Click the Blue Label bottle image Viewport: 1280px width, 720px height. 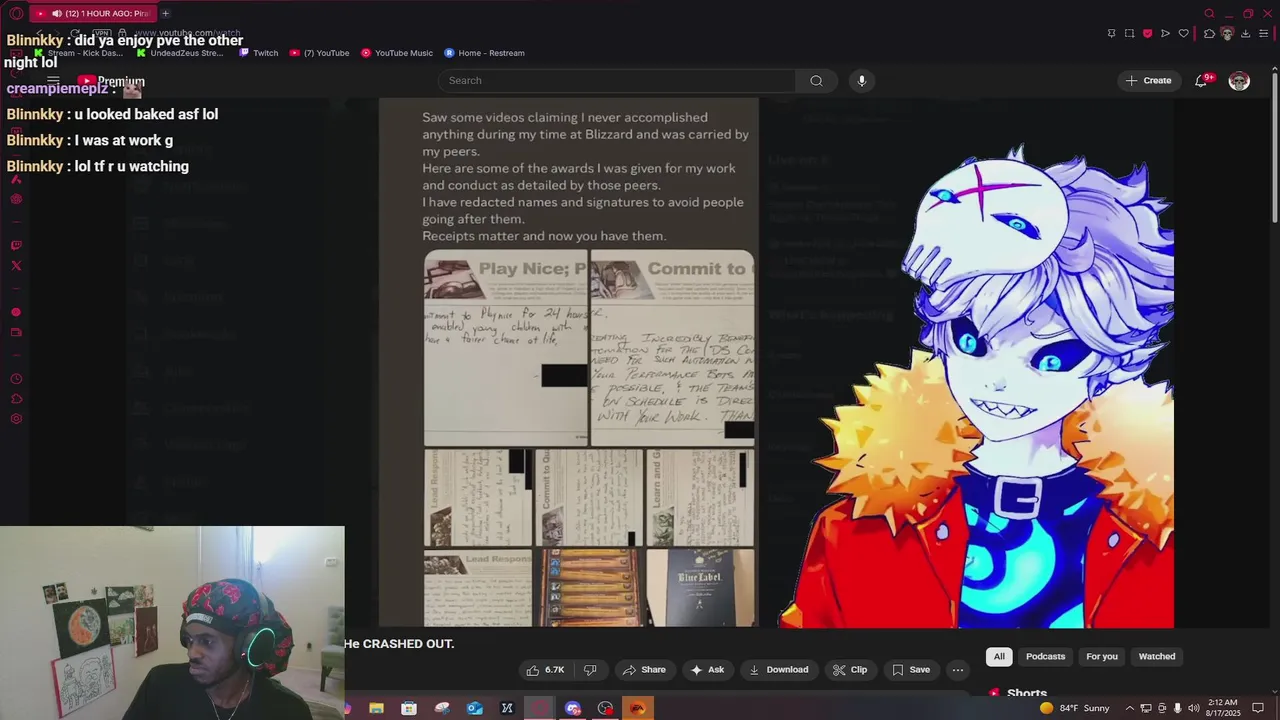tap(700, 589)
